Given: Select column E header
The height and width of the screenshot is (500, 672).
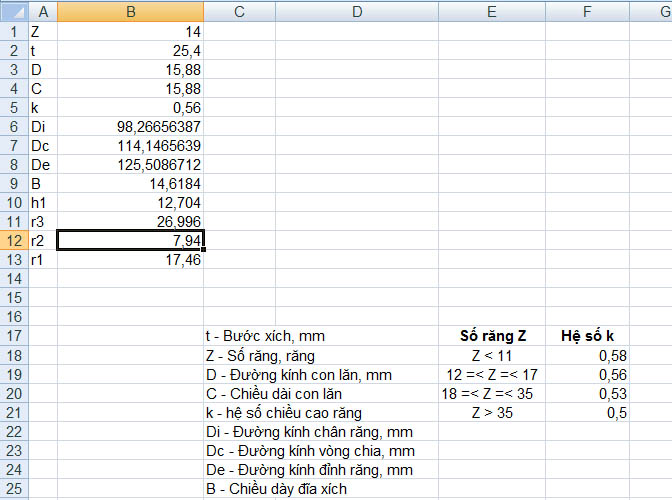Looking at the screenshot, I should [x=492, y=12].
